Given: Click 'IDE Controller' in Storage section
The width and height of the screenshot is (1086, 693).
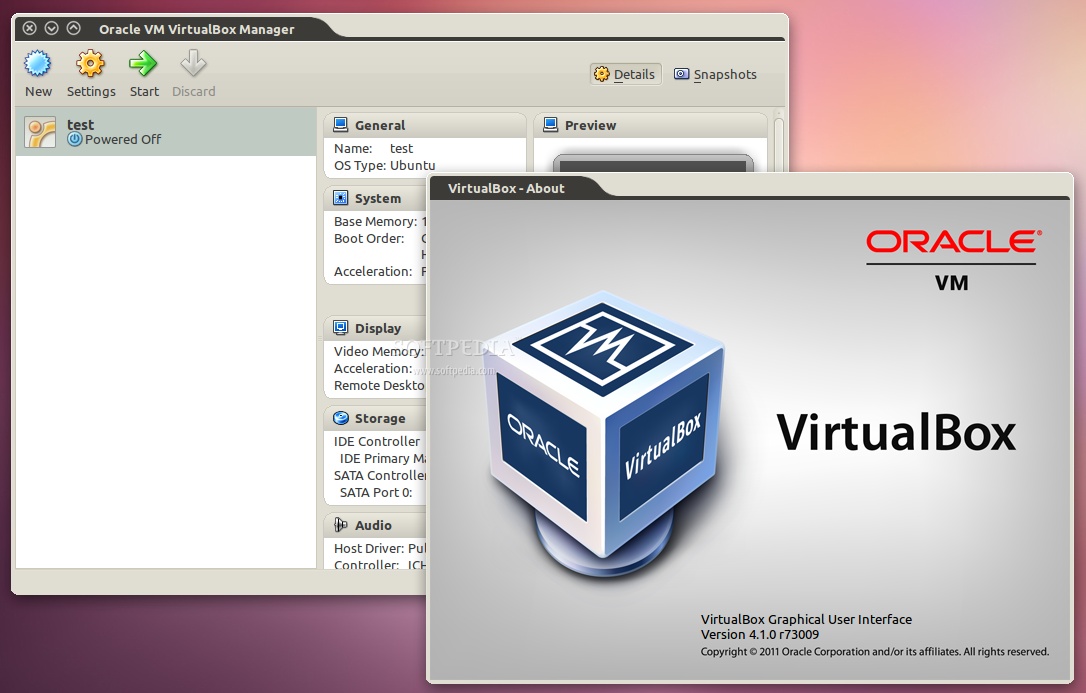Looking at the screenshot, I should tap(377, 441).
